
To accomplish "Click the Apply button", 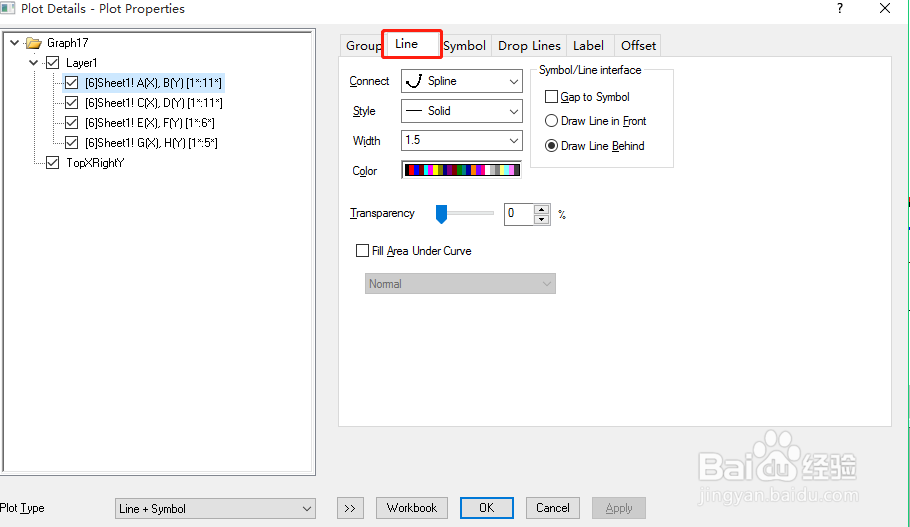I will (x=619, y=508).
